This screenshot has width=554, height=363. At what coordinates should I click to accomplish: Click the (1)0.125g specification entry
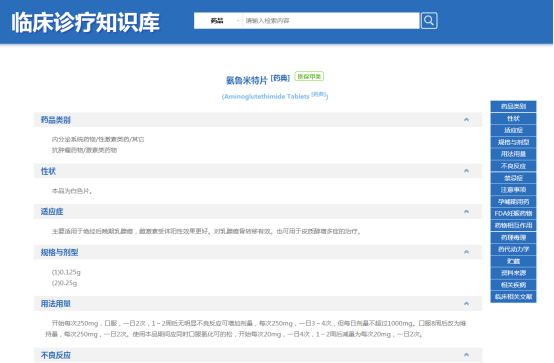(66, 272)
